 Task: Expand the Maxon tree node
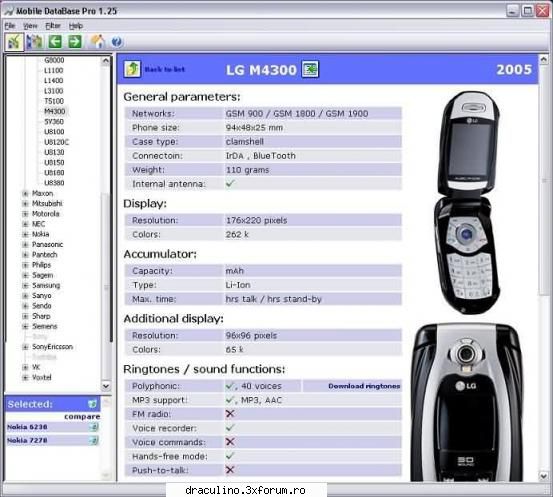pos(25,193)
